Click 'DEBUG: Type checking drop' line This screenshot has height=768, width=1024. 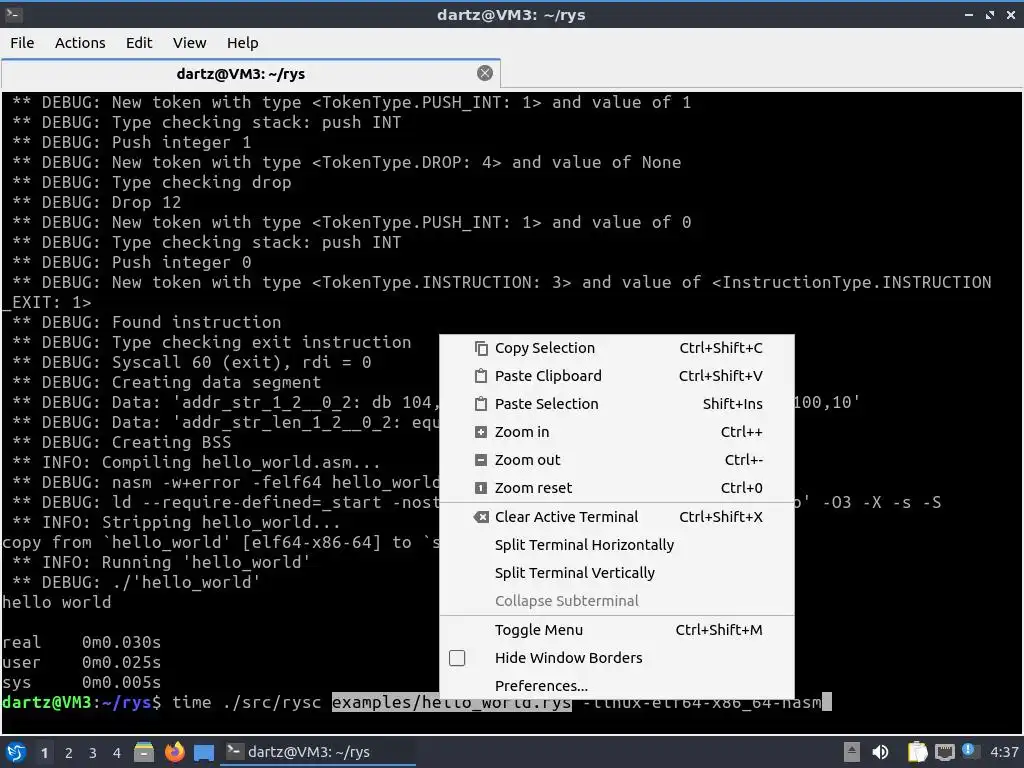point(152,182)
